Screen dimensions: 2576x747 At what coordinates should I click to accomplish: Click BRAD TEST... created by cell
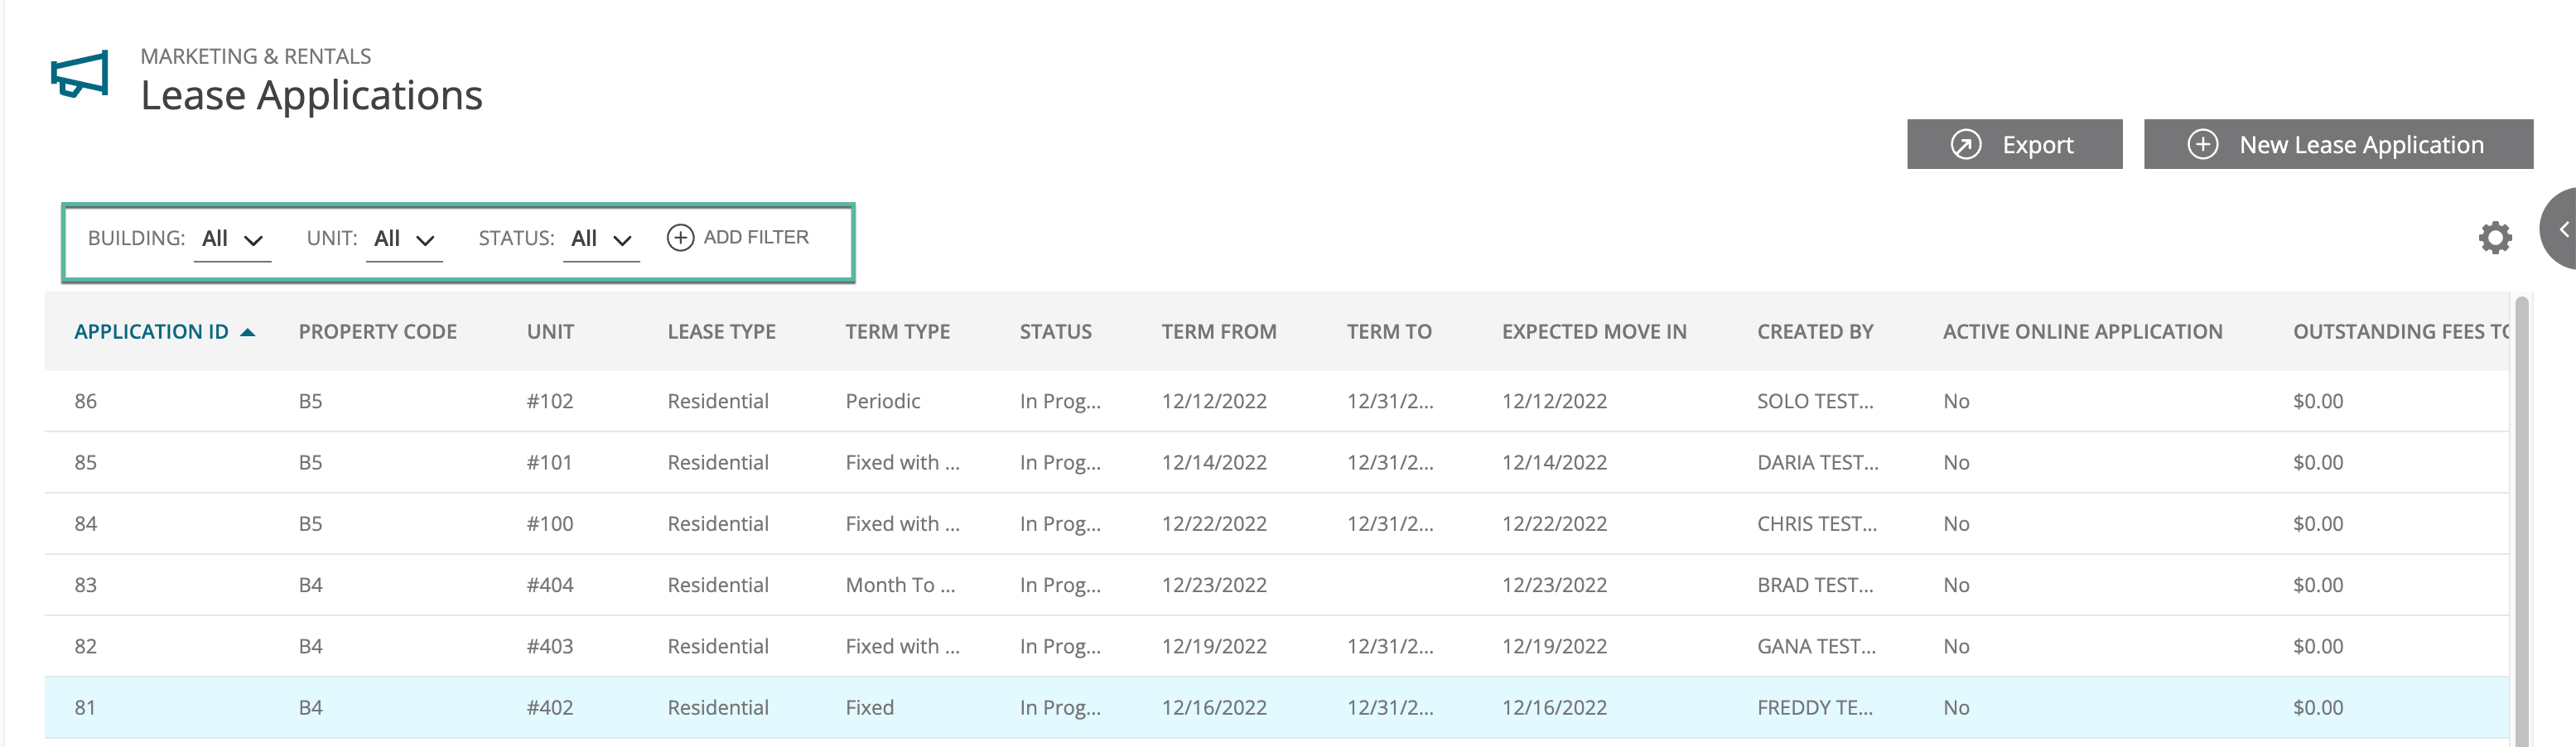pos(1815,585)
